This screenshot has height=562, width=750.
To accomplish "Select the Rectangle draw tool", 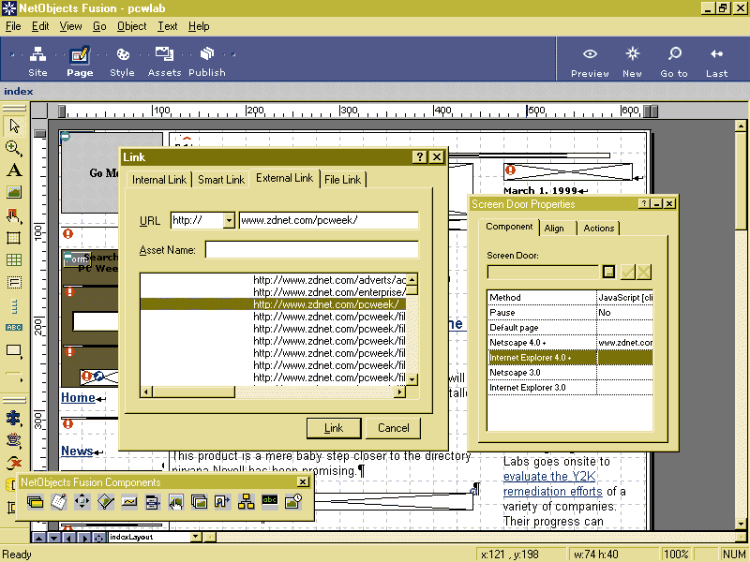I will tap(14, 351).
